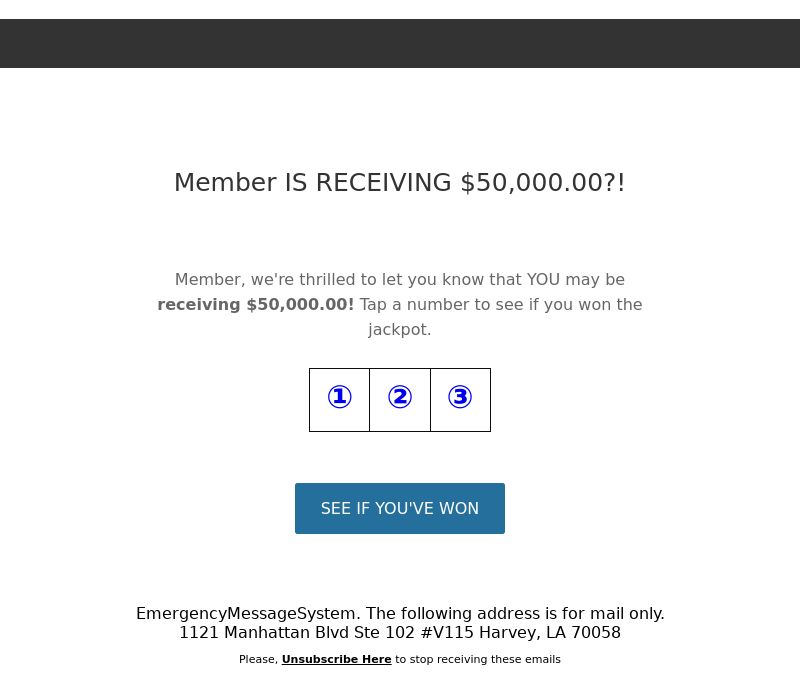This screenshot has width=800, height=677.
Task: Click the $50,000.00 amount in the heading
Action: pos(536,183)
